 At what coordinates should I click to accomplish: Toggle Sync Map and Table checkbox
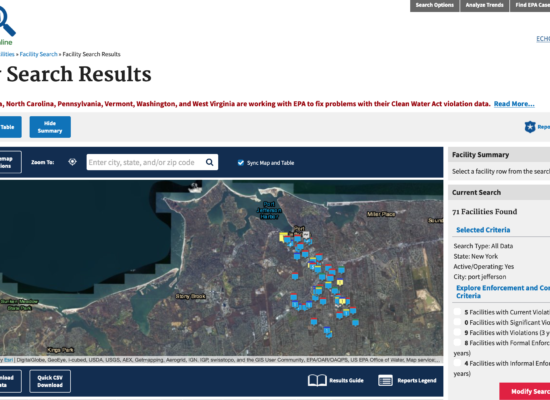click(241, 162)
